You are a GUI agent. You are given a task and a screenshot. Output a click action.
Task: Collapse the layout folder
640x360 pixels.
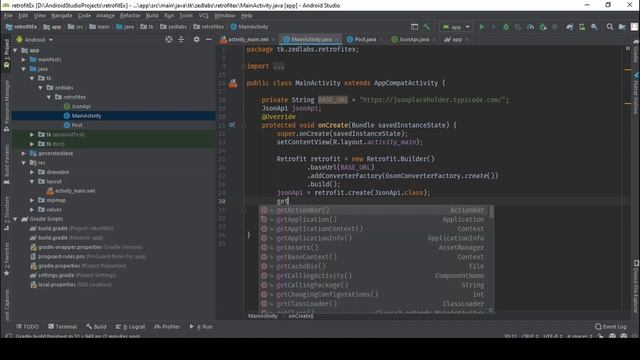point(32,182)
